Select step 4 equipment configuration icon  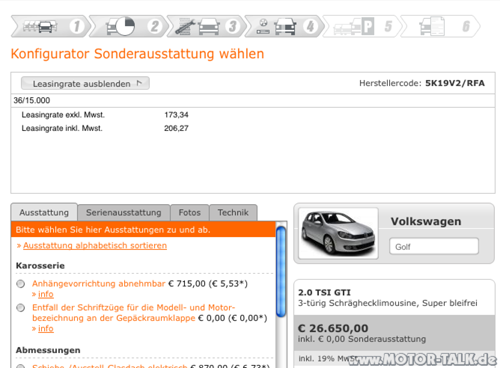point(284,26)
